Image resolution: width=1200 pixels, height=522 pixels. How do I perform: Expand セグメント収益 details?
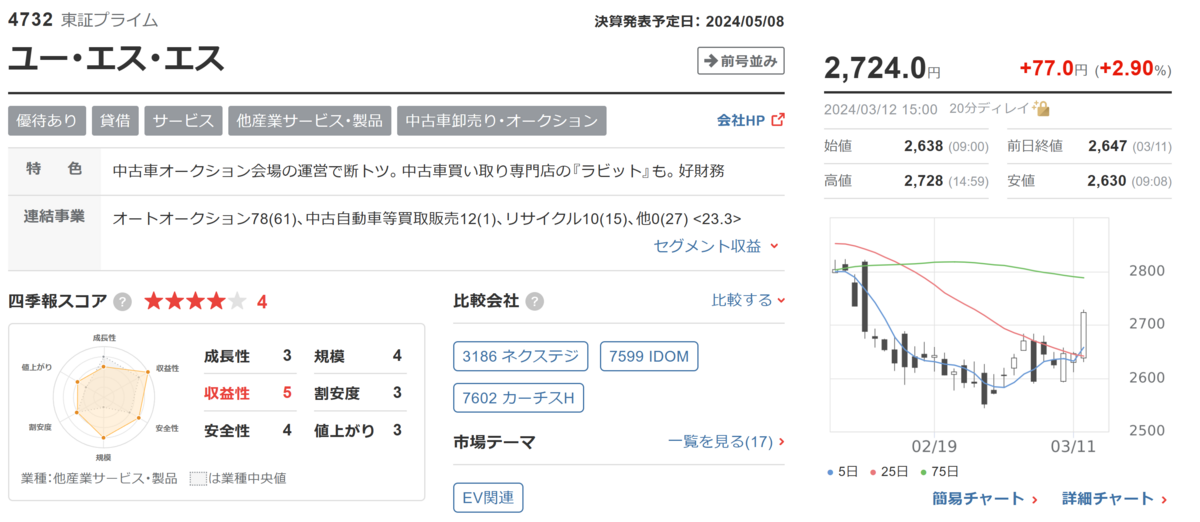click(716, 245)
